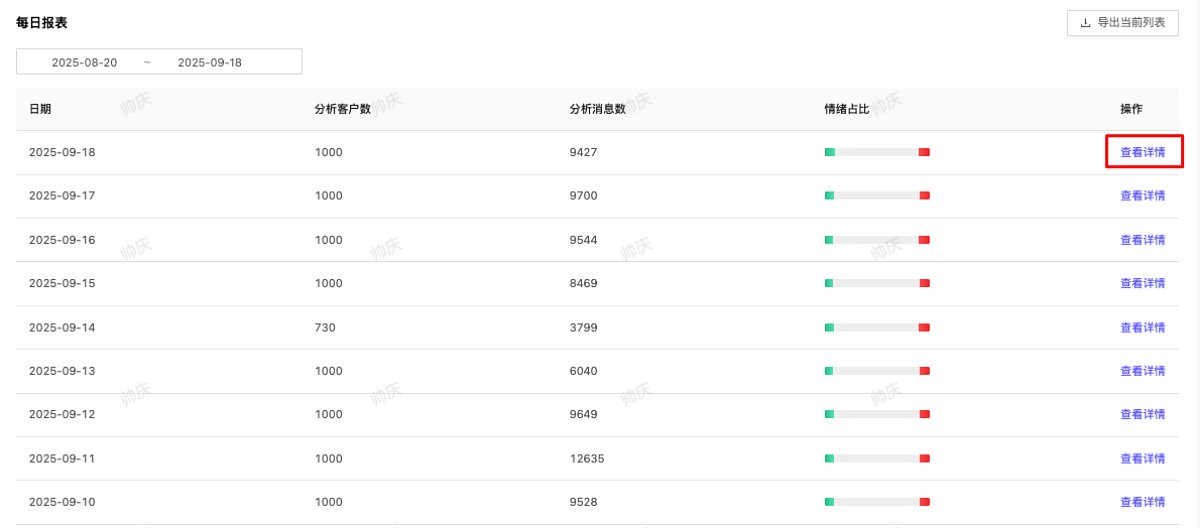Open 查看详情 for the 2025-09-11 row

tap(1142, 459)
